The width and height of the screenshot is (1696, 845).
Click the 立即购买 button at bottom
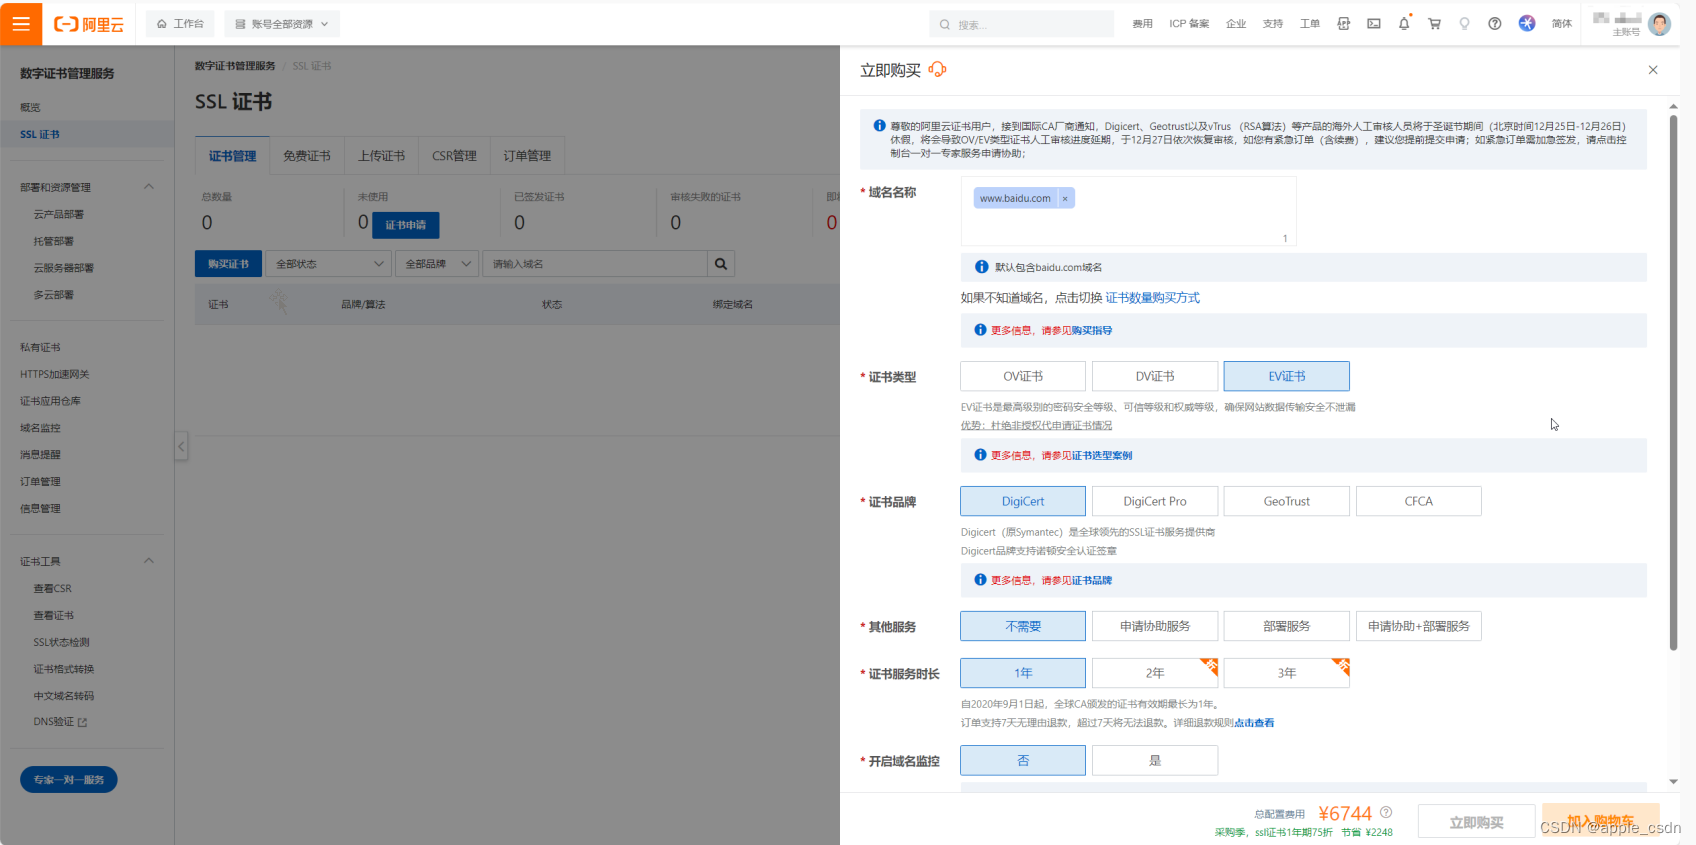click(x=1476, y=822)
